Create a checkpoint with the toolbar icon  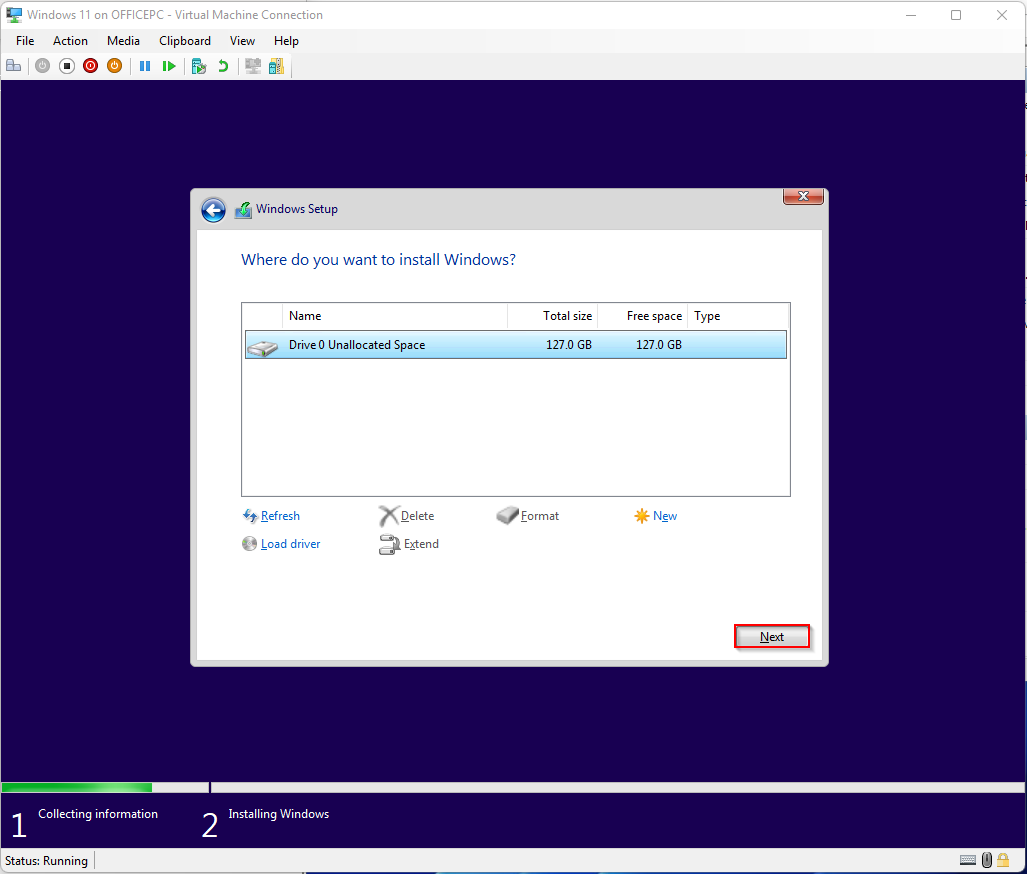[x=199, y=65]
